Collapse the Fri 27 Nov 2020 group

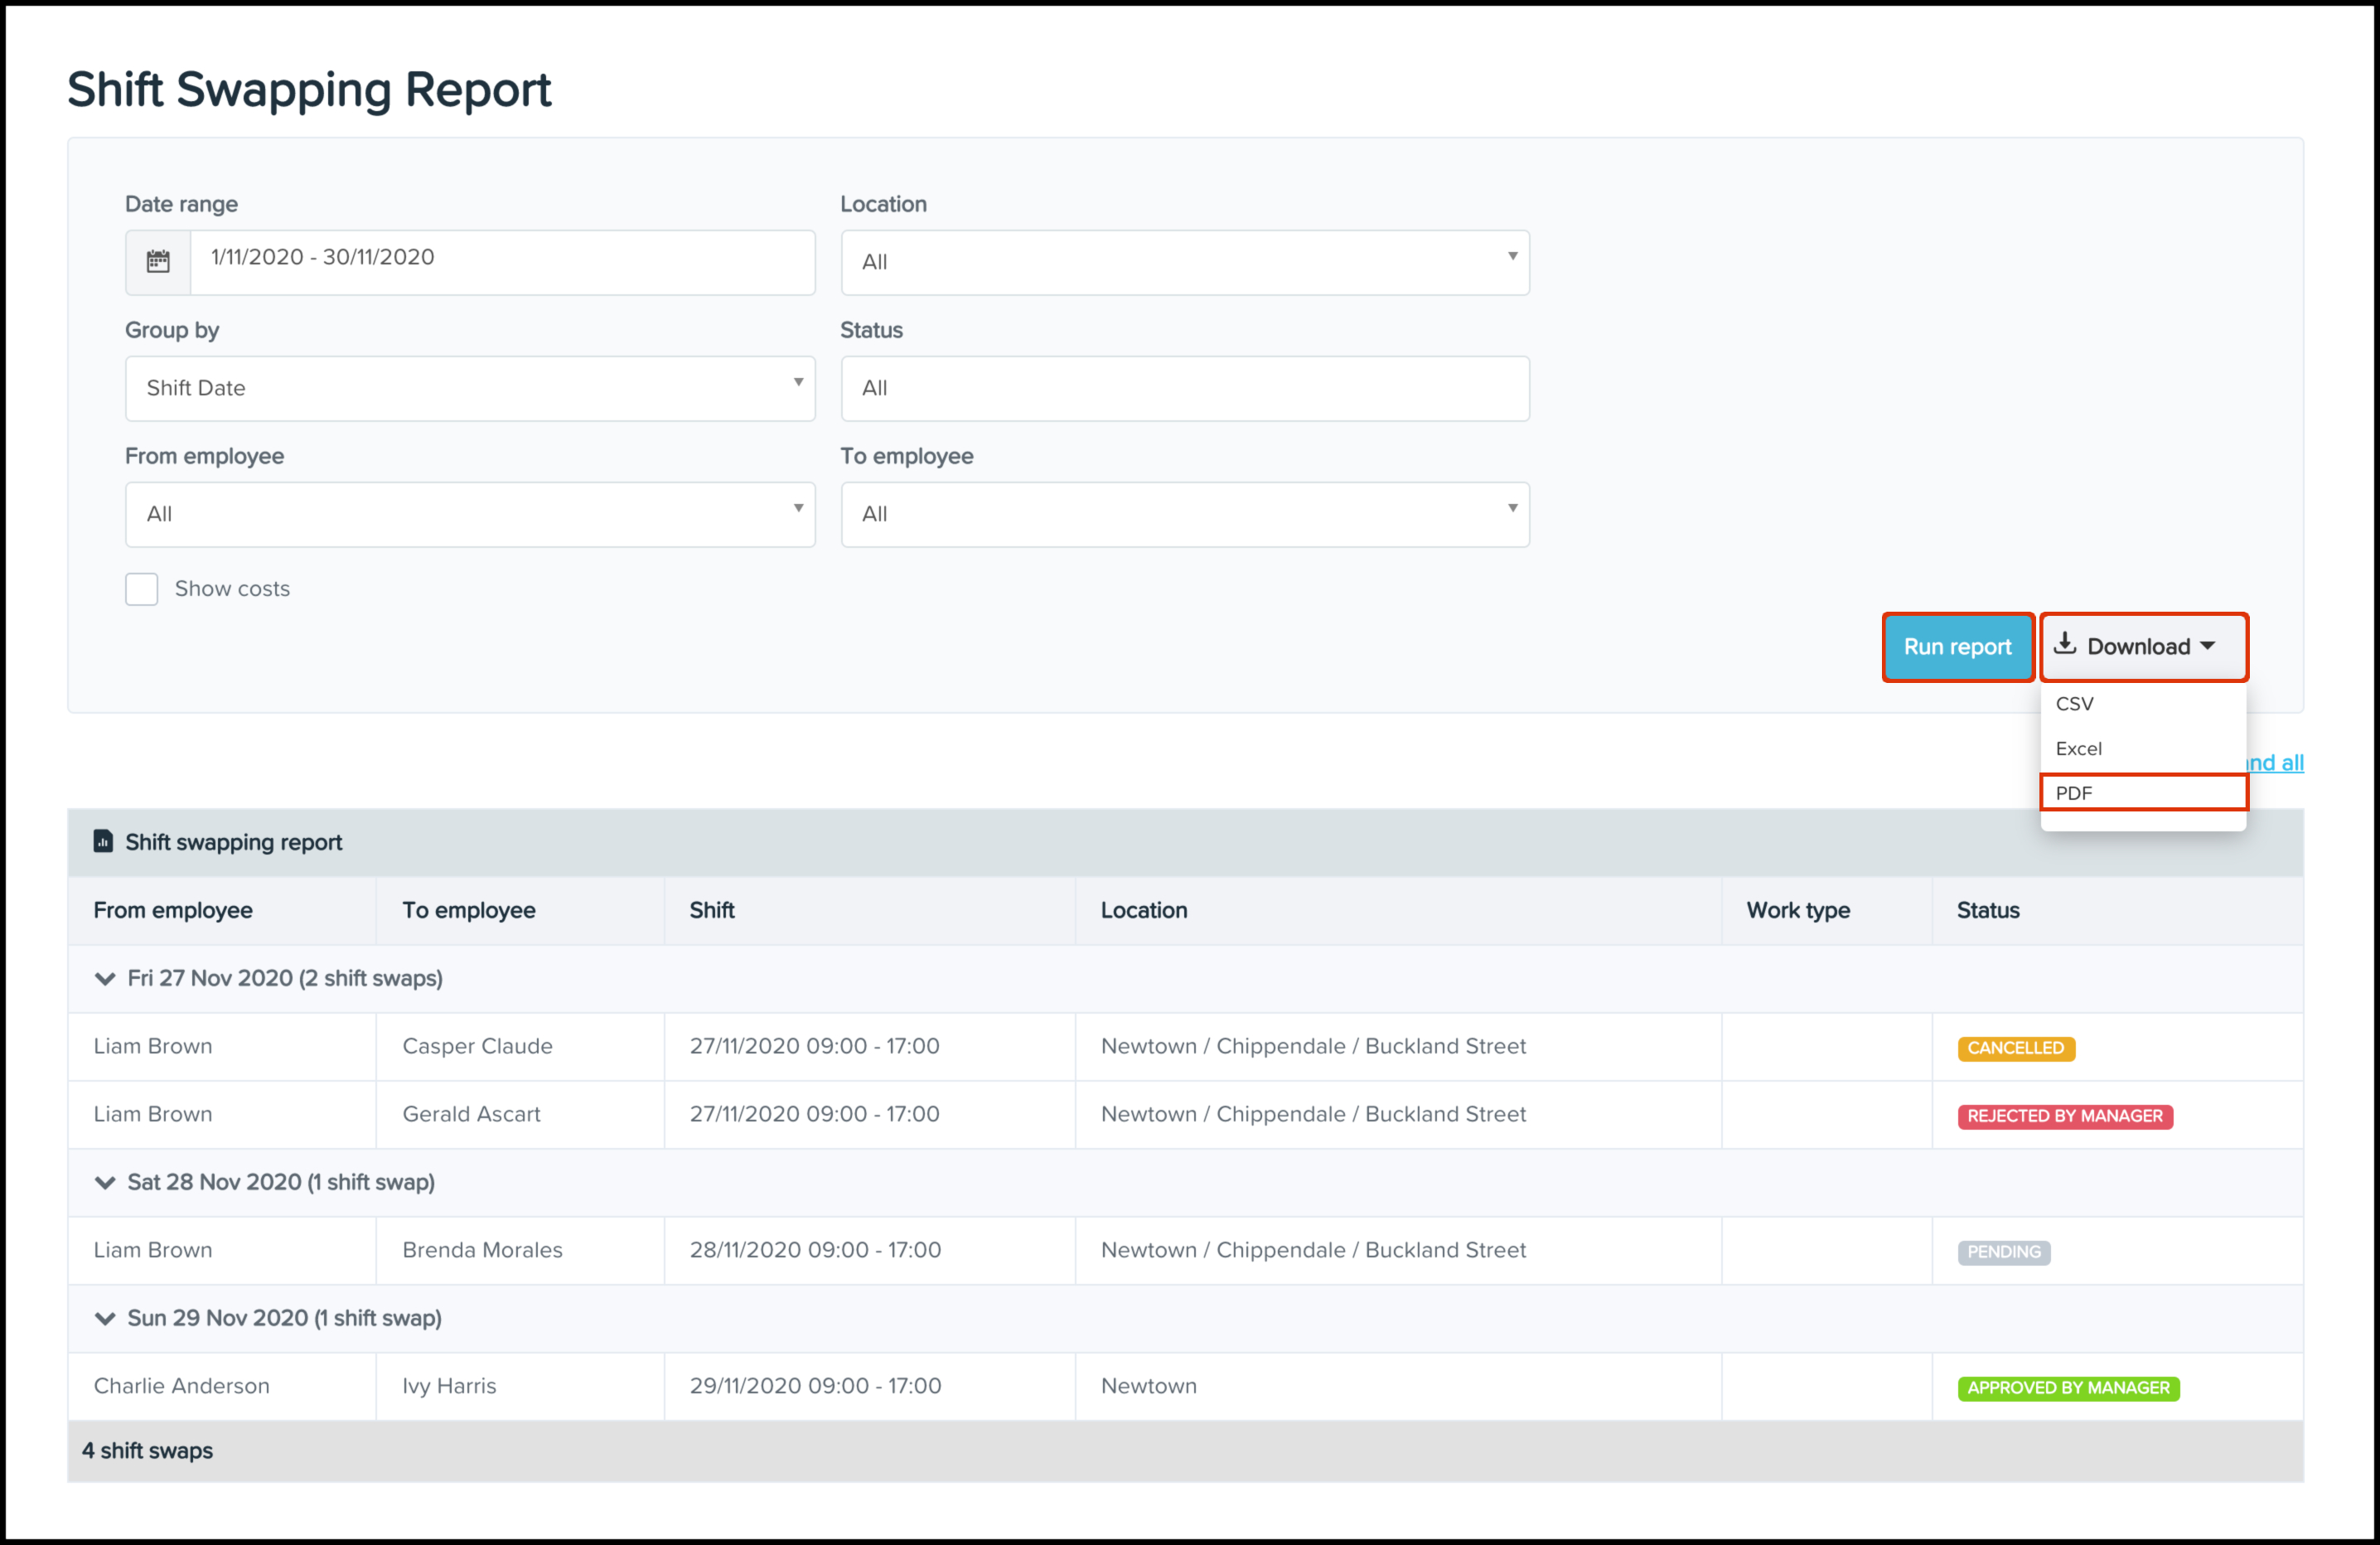click(x=105, y=978)
